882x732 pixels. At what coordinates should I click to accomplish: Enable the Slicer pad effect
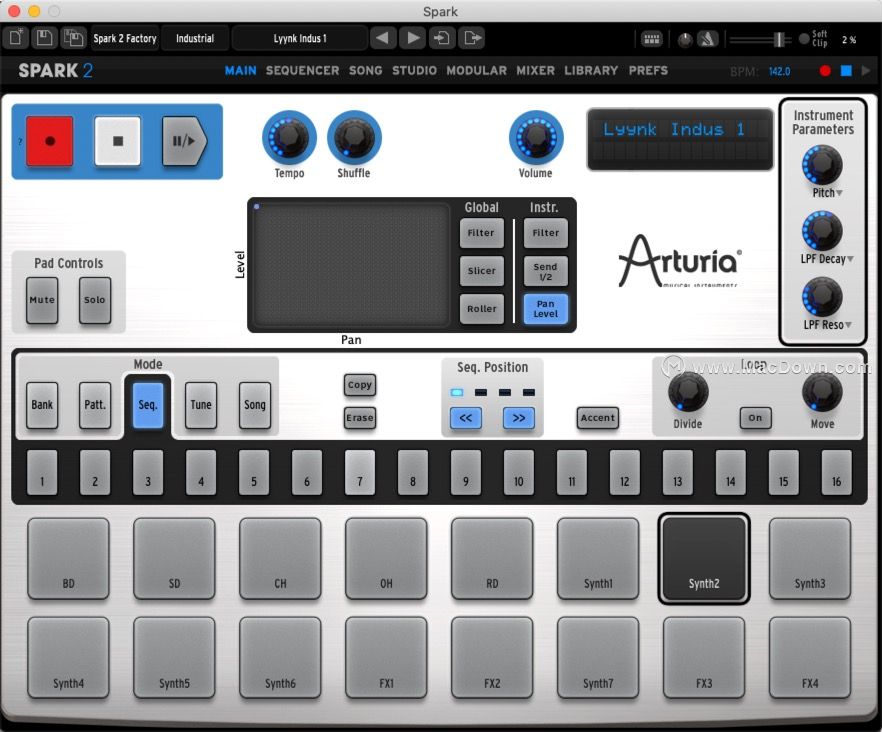[x=482, y=271]
